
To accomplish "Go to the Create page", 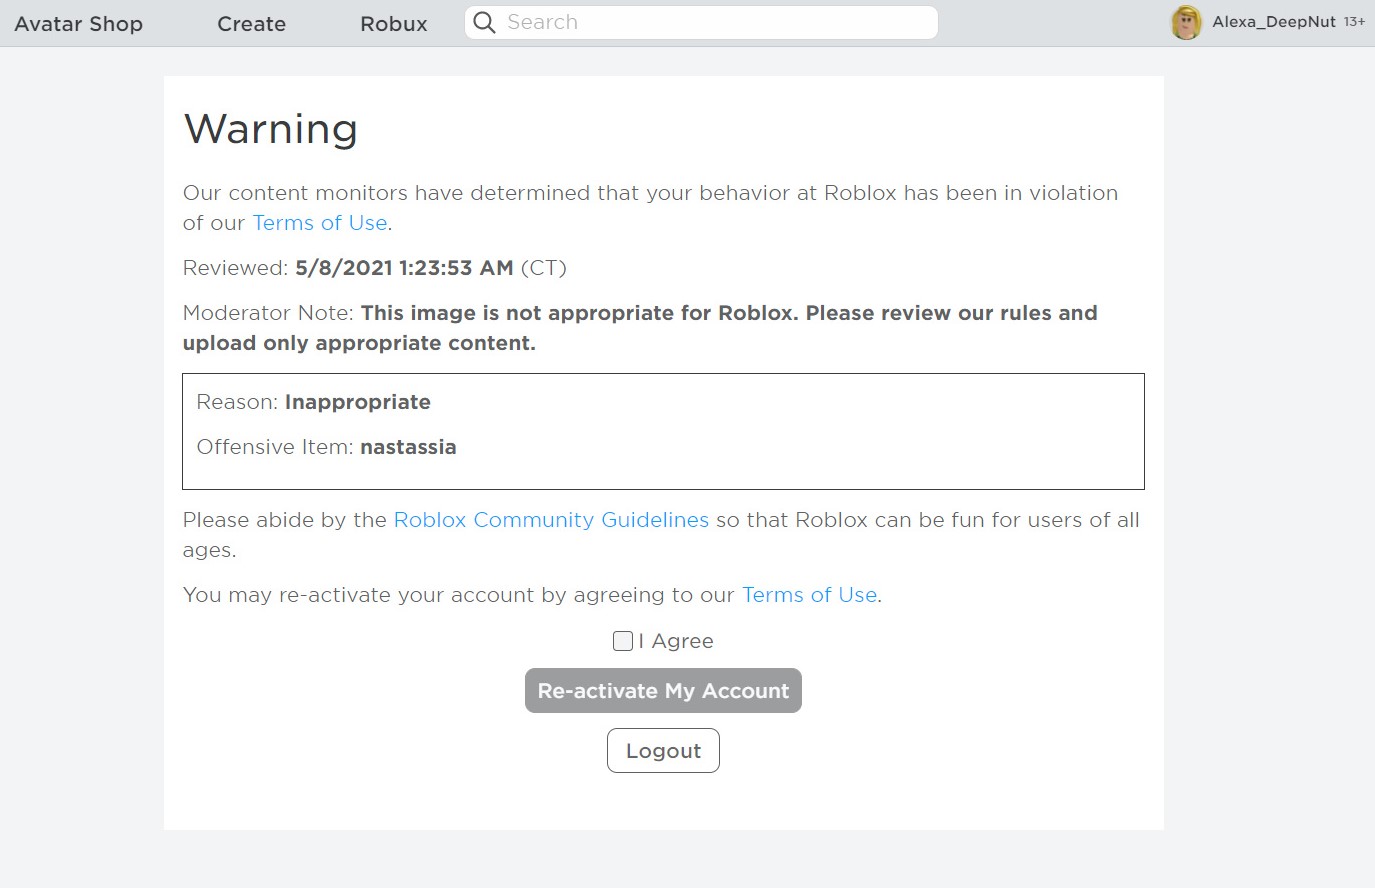I will click(x=251, y=24).
